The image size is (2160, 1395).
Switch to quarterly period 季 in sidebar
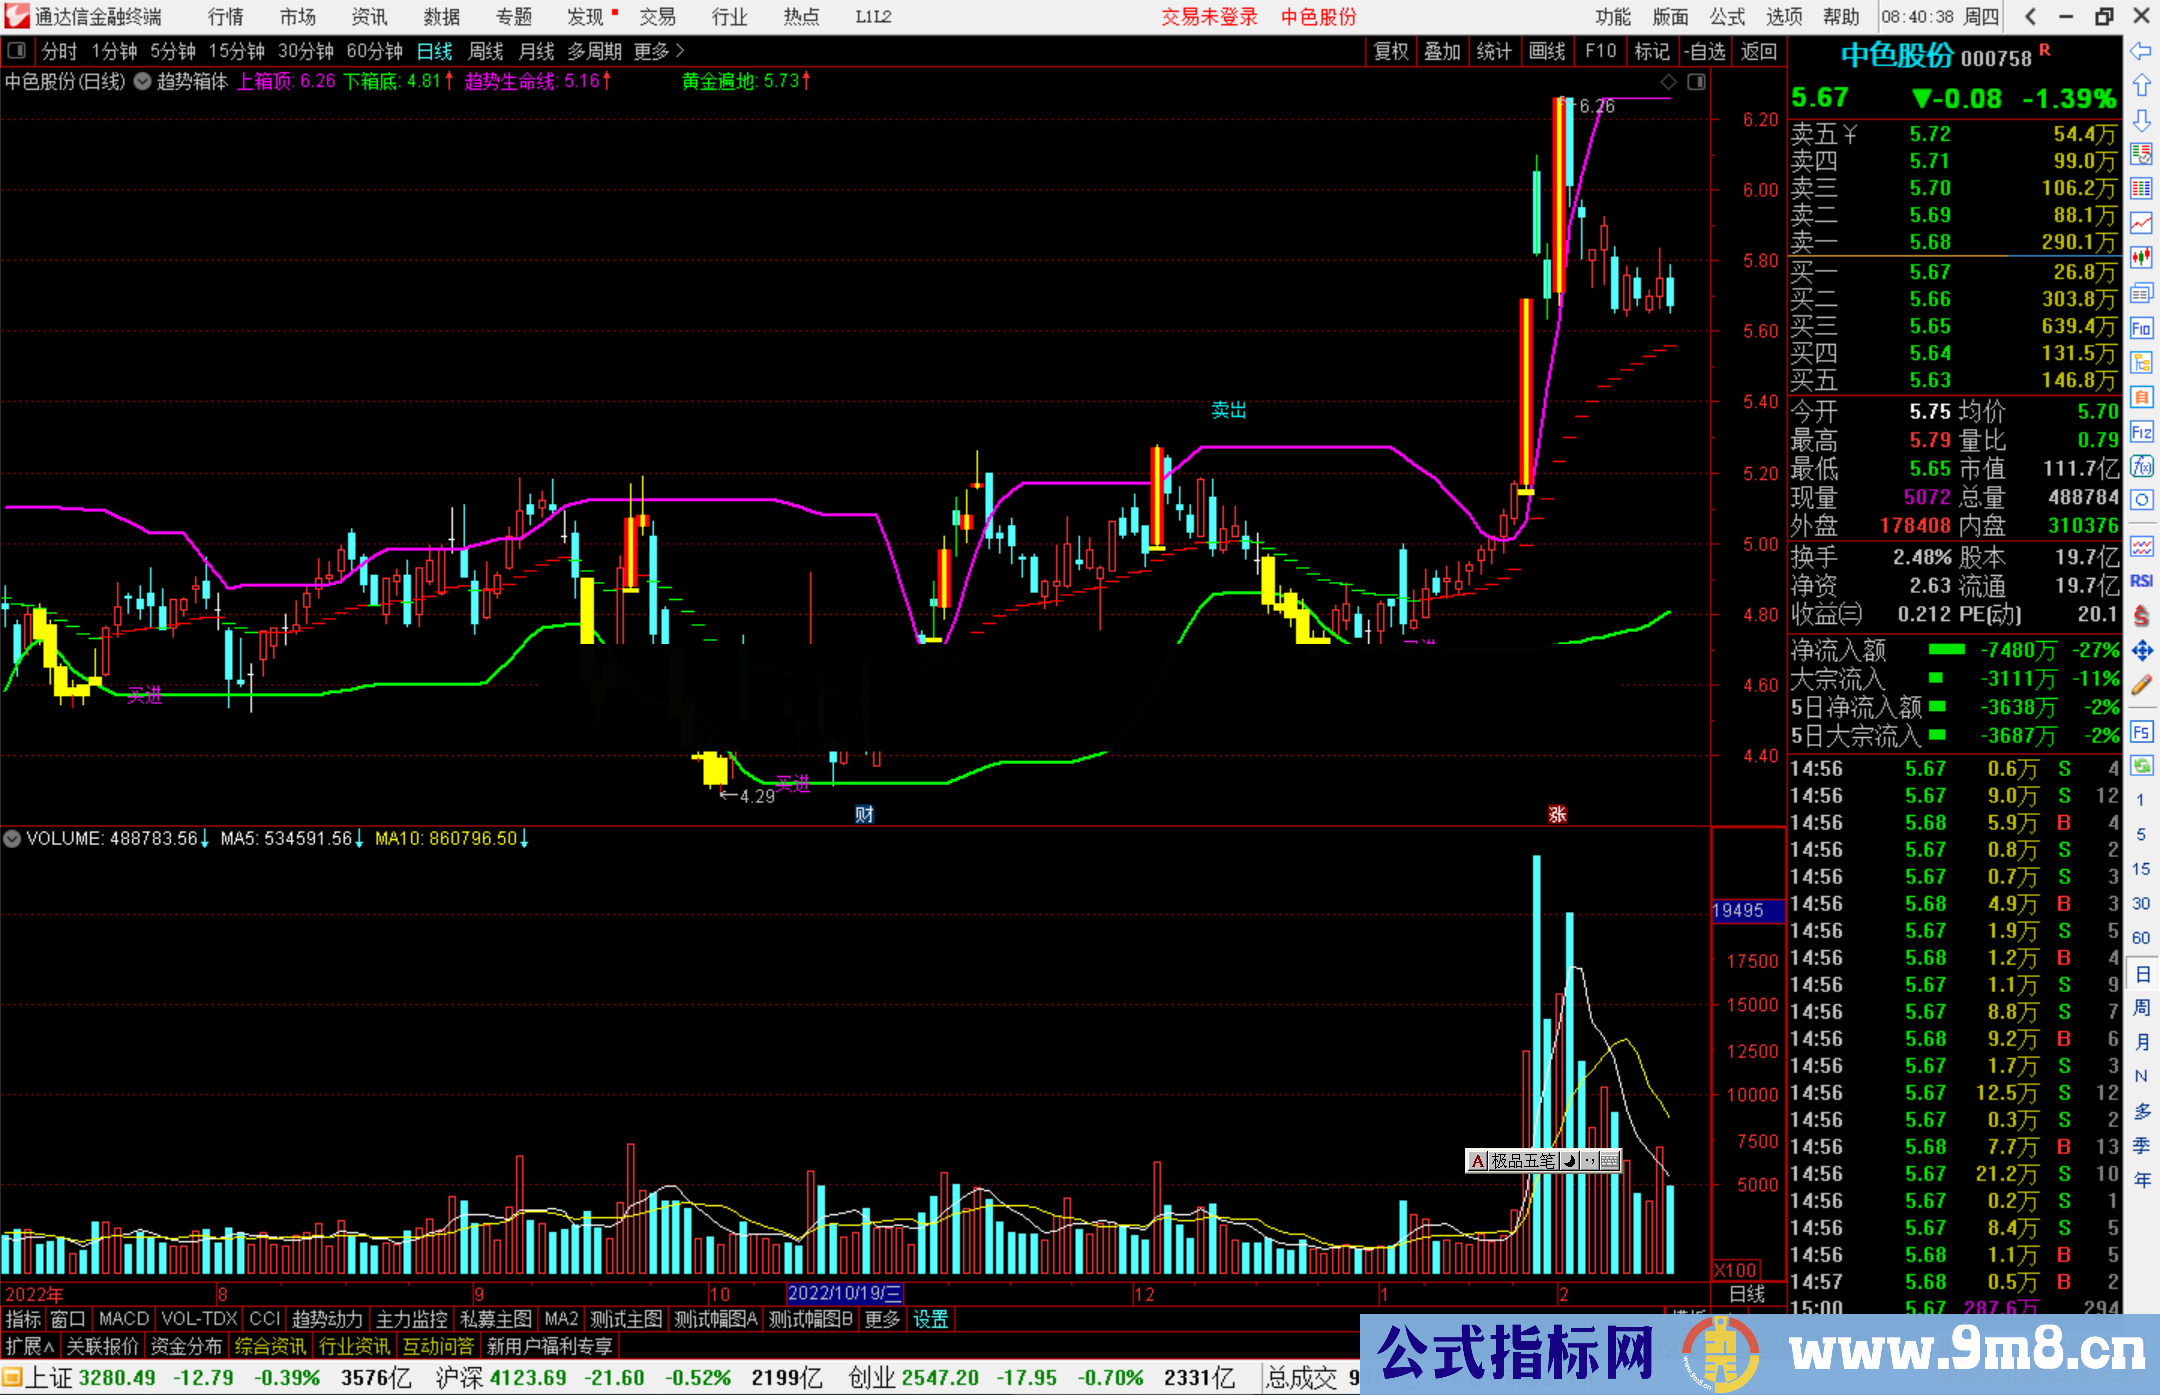pyautogui.click(x=2142, y=1145)
